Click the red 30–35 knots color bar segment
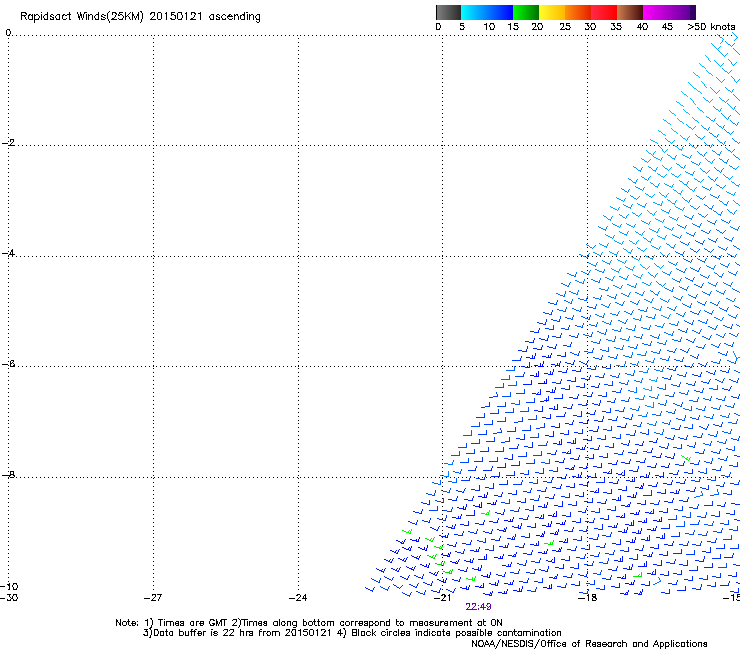740x650 pixels. pyautogui.click(x=604, y=12)
